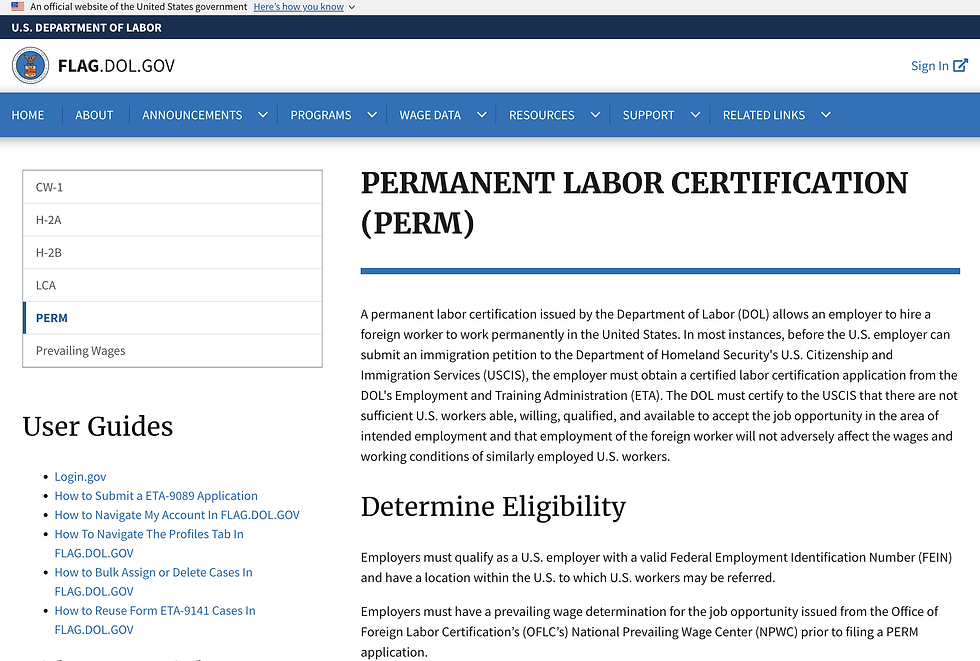Click the "Determine Eligibility" heading
Screen dimensions: 980x661
(x=493, y=507)
